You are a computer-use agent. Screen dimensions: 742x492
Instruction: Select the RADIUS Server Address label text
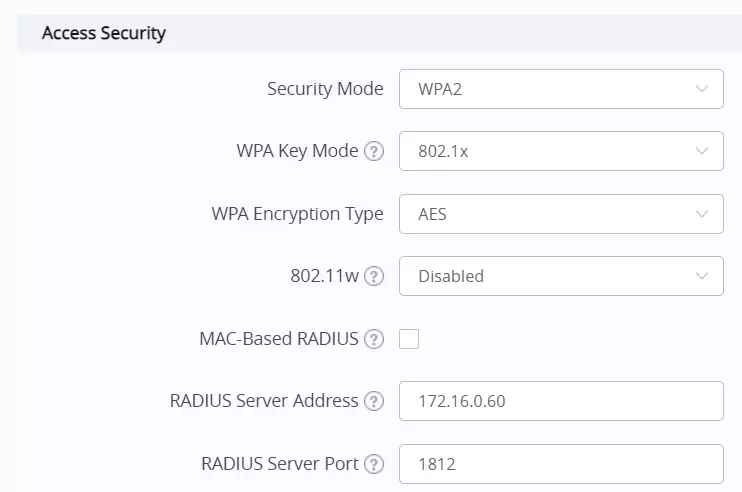tap(264, 401)
